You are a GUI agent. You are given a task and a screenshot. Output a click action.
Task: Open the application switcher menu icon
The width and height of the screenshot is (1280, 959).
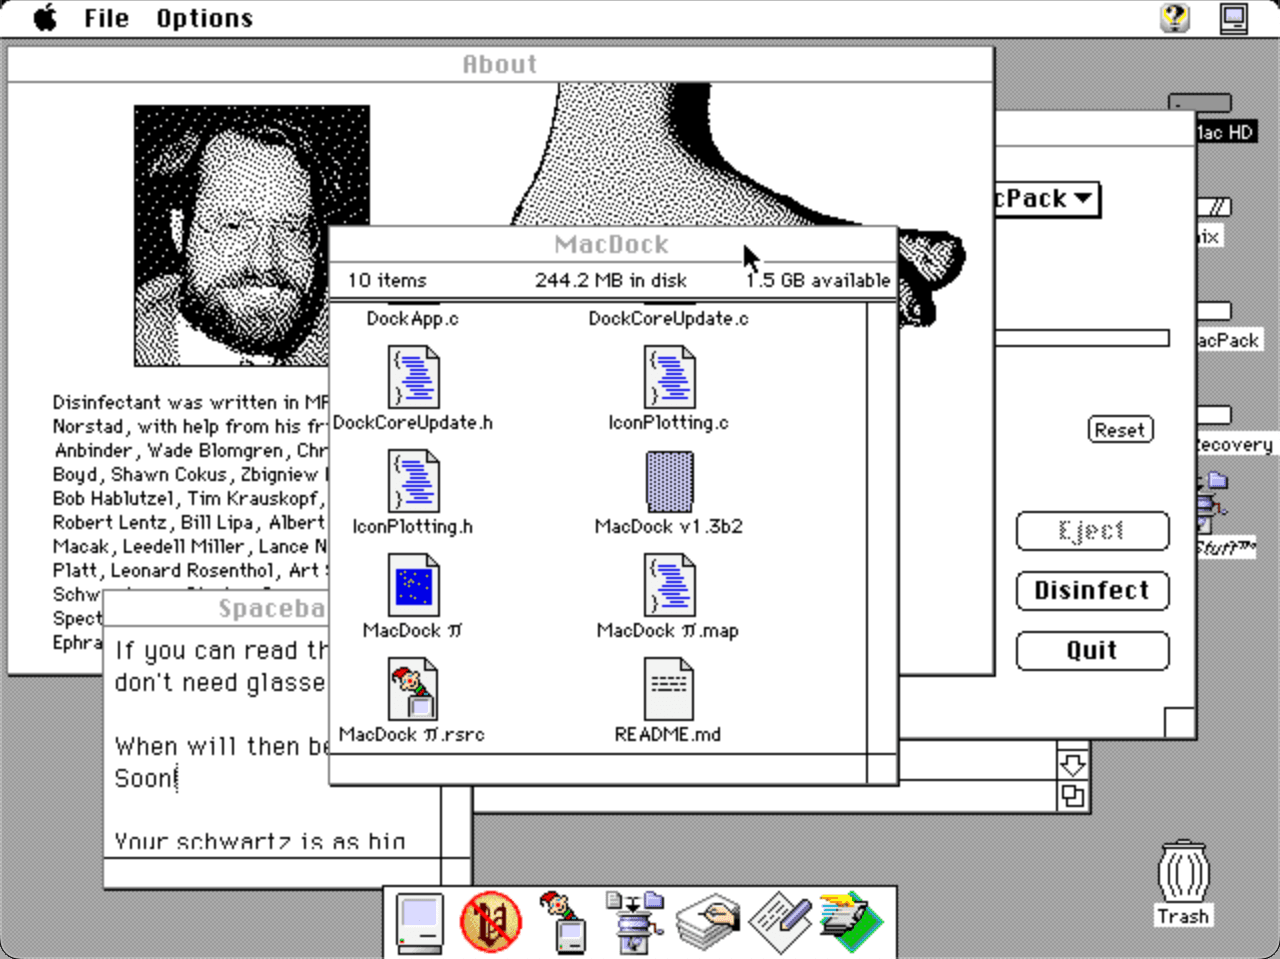click(1234, 18)
